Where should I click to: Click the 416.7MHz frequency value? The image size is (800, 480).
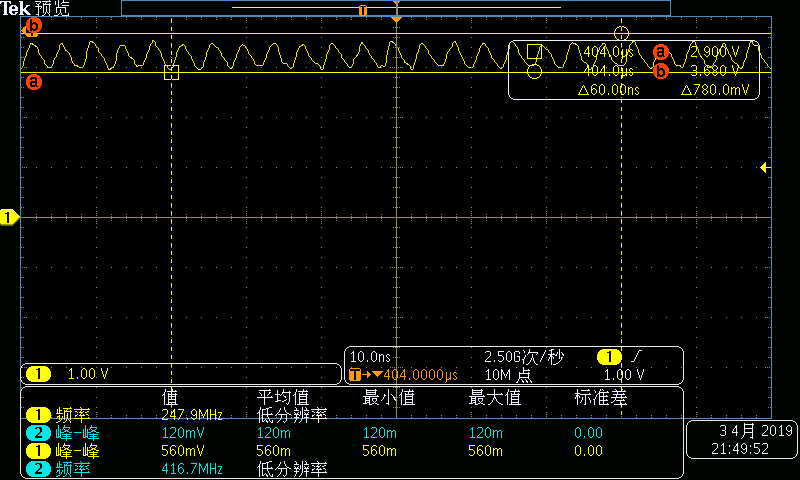point(192,469)
